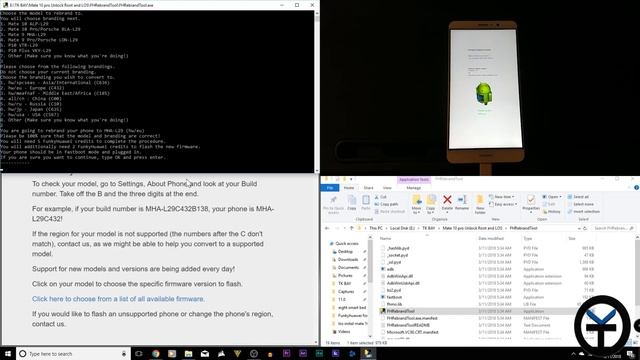Switch to the Share ribbon tab

[x=368, y=188]
